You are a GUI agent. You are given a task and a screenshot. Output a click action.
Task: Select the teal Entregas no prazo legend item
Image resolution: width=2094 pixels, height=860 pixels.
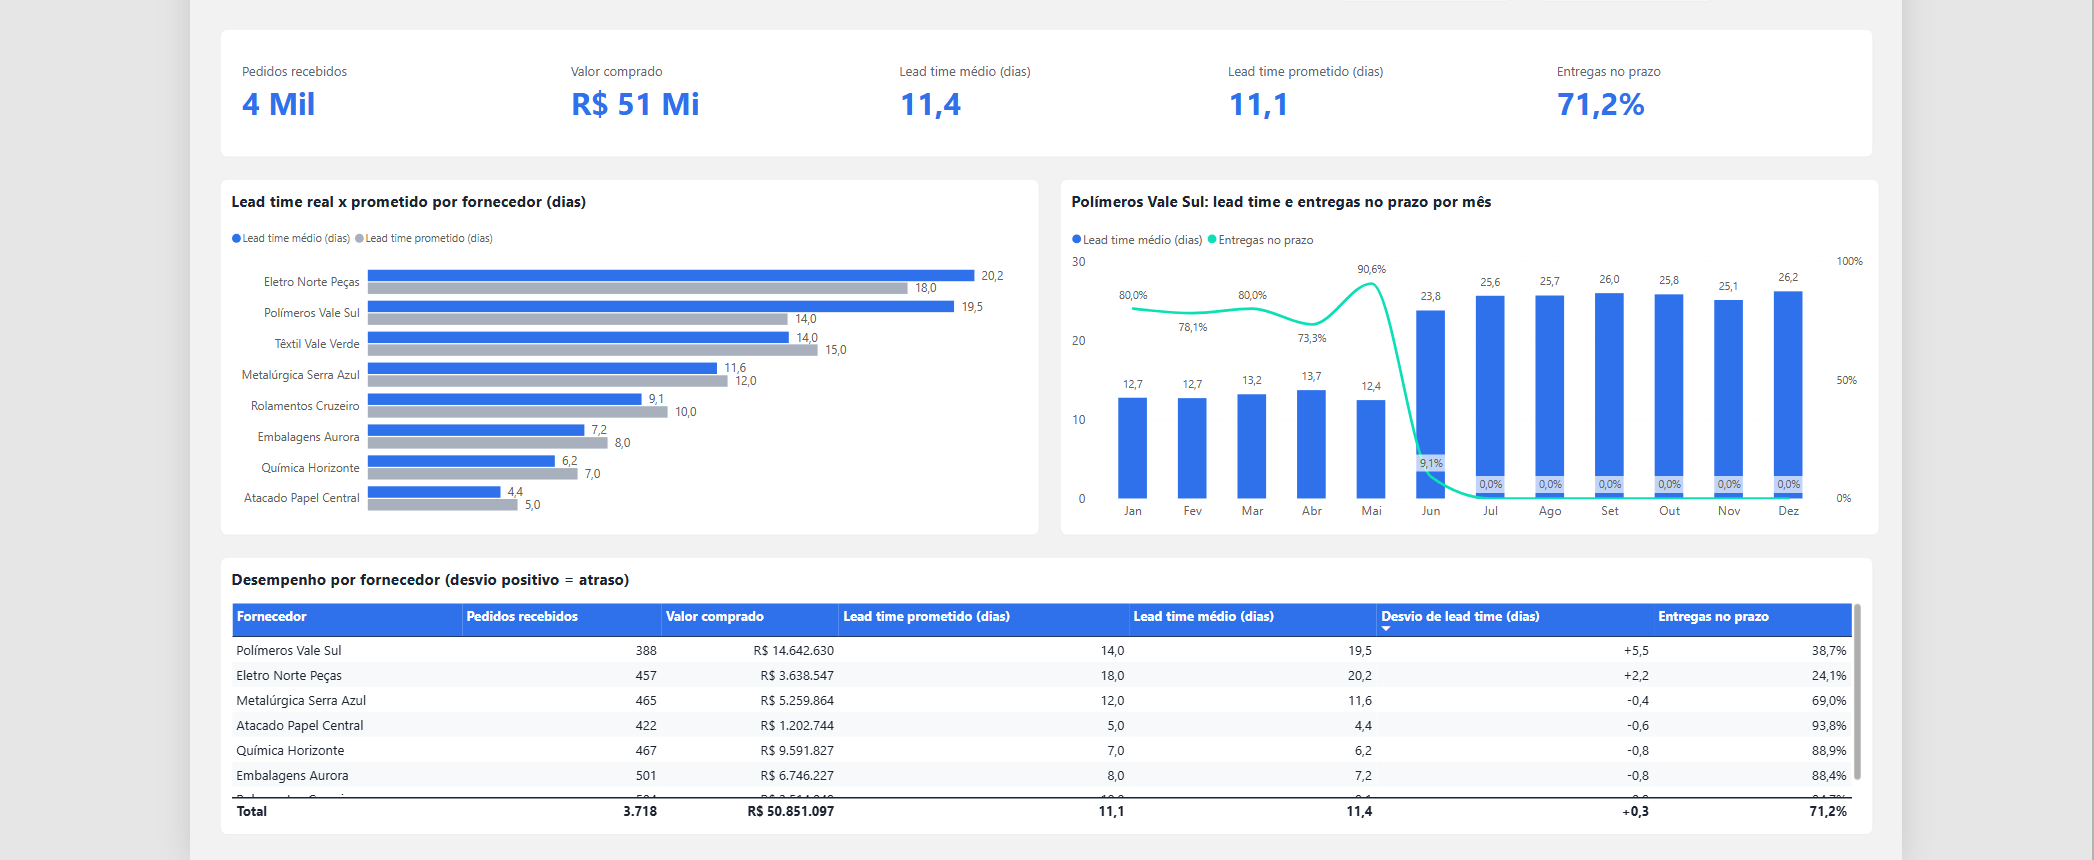pyautogui.click(x=1261, y=240)
